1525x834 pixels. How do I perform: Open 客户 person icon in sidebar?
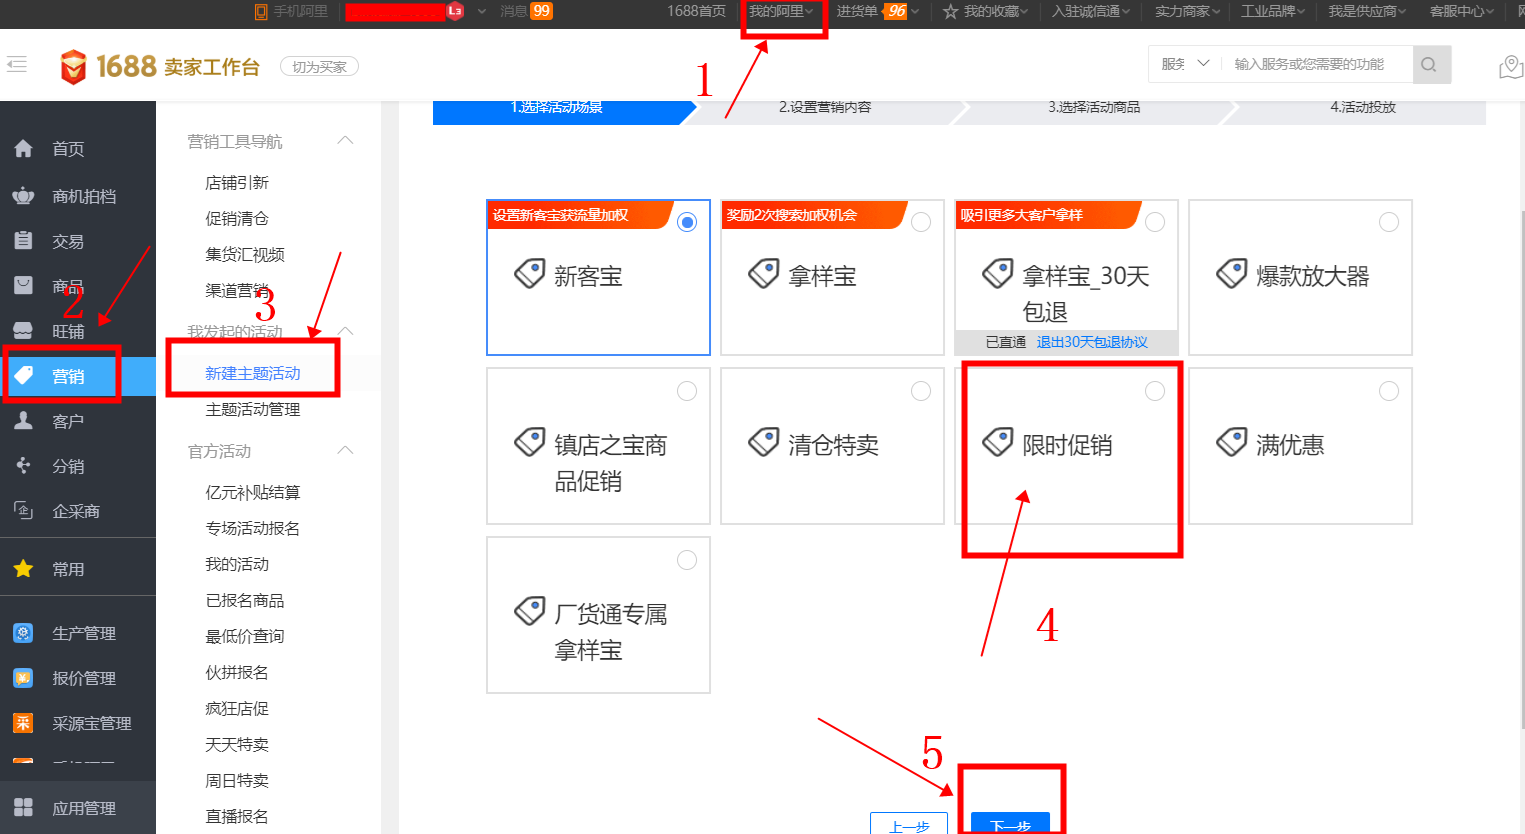pos(24,421)
